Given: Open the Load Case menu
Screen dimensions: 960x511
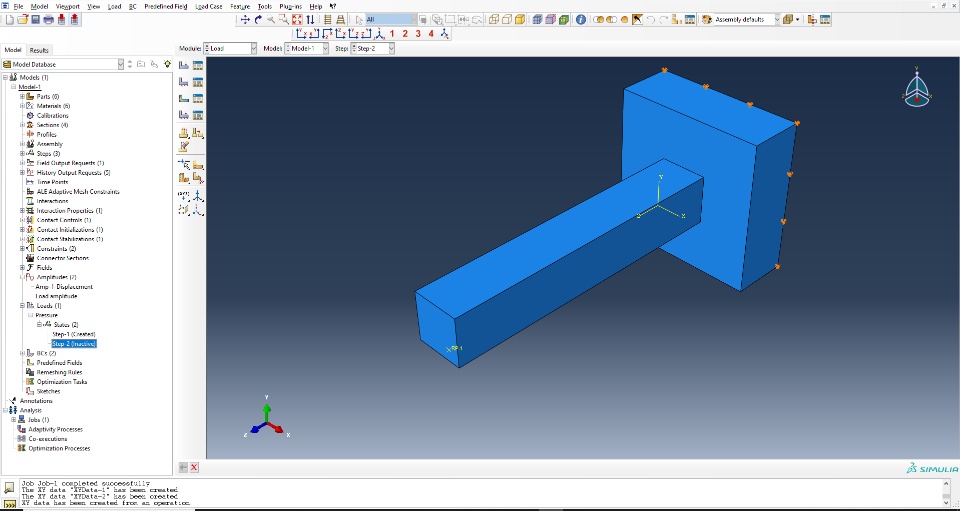Looking at the screenshot, I should point(209,6).
